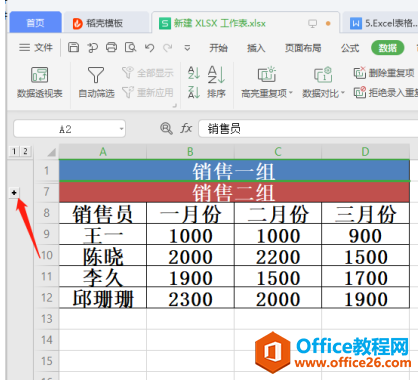418x380 pixels.
Task: Click the formula bar containing 销售员
Action: pyautogui.click(x=308, y=129)
